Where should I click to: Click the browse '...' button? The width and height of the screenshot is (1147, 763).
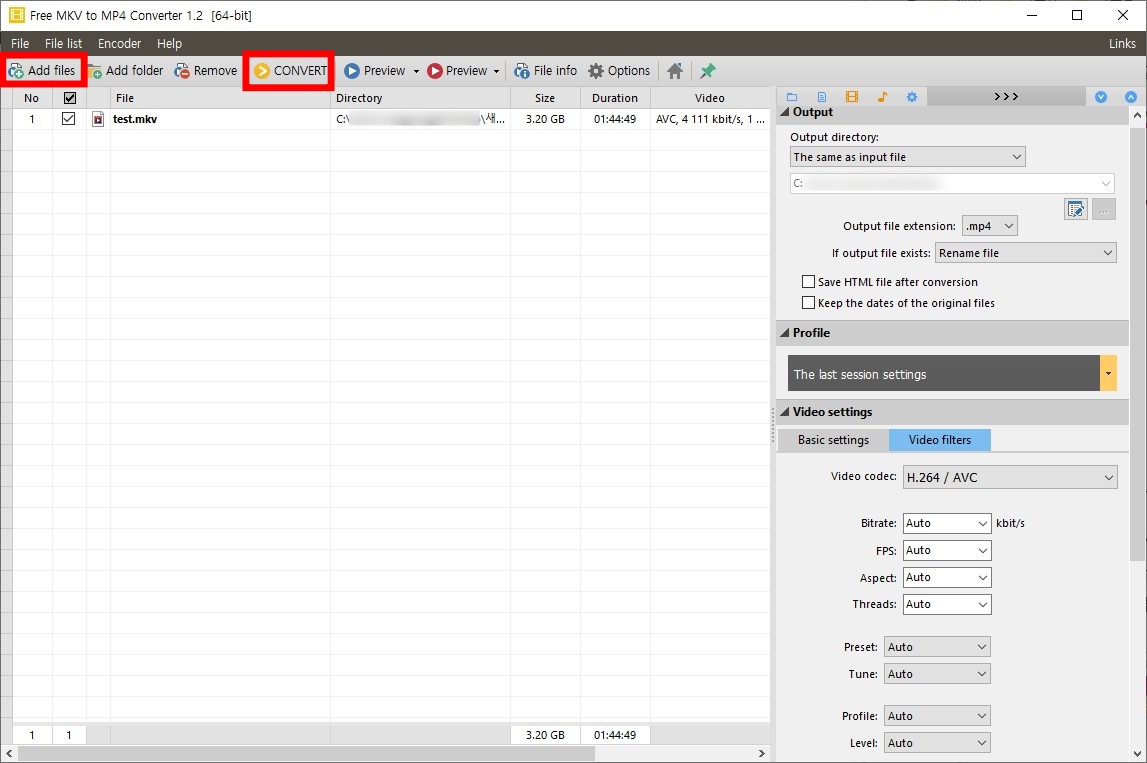1104,210
